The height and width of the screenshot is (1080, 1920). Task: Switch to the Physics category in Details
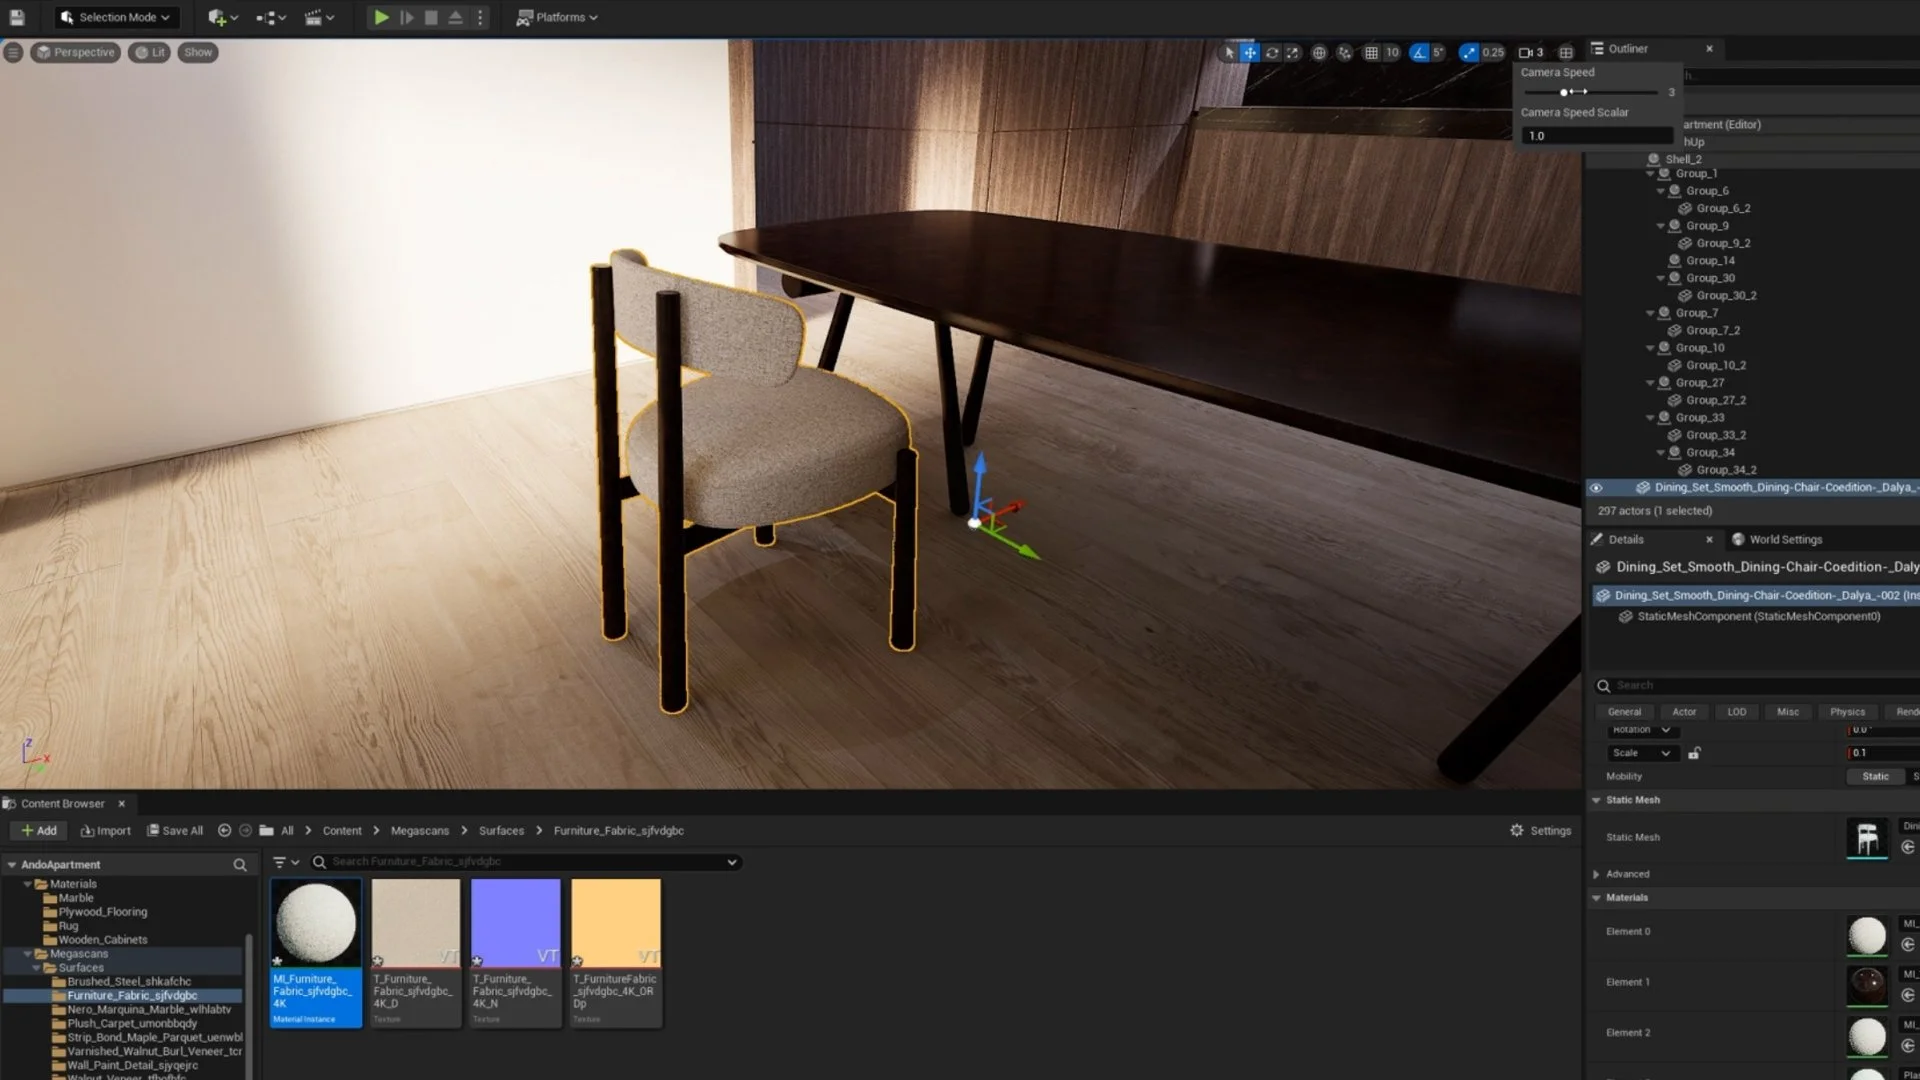(1847, 711)
